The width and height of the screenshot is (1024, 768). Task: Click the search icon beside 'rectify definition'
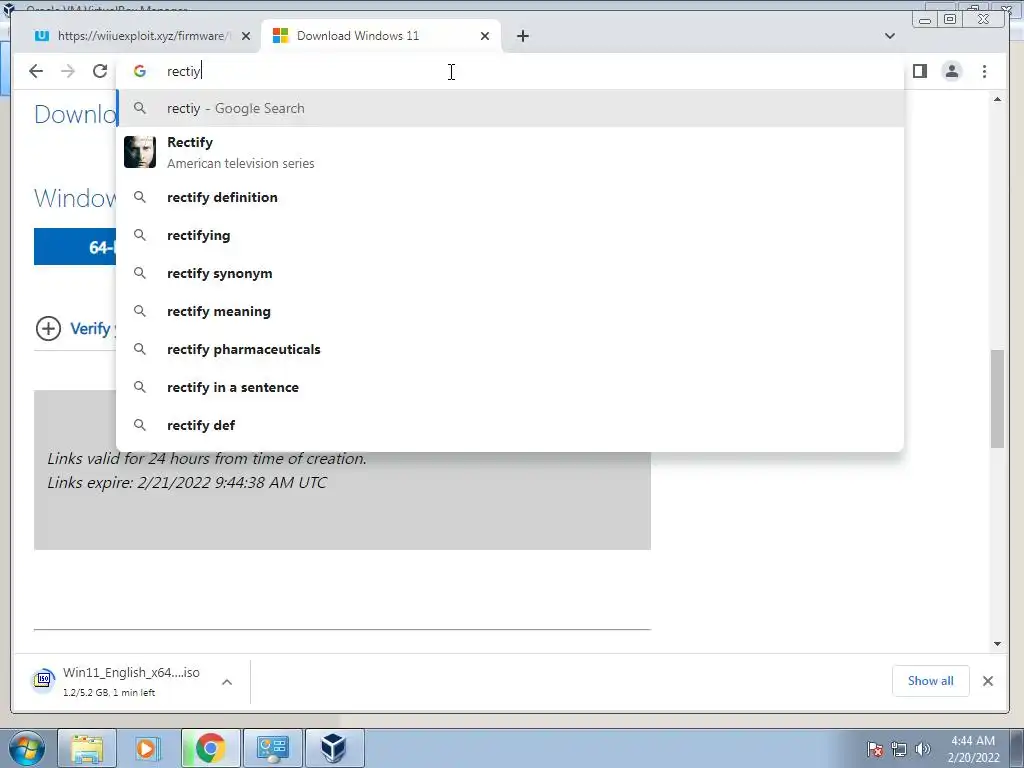coord(140,197)
